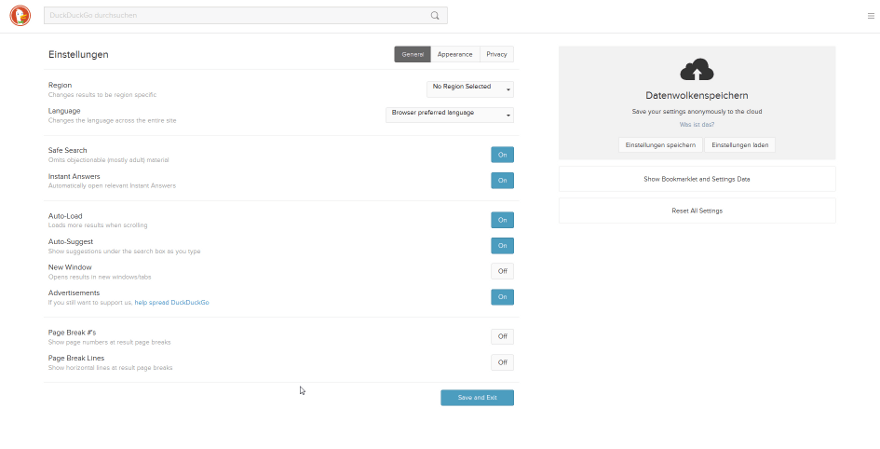
Task: Switch to the Appearance tab
Action: [455, 54]
